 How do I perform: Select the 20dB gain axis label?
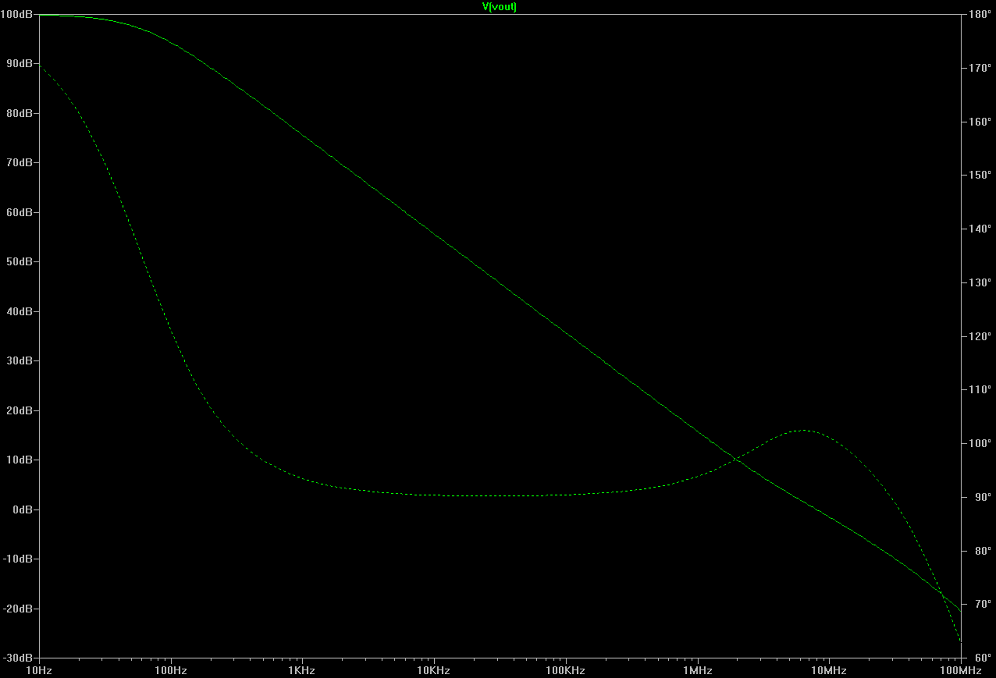coord(19,410)
